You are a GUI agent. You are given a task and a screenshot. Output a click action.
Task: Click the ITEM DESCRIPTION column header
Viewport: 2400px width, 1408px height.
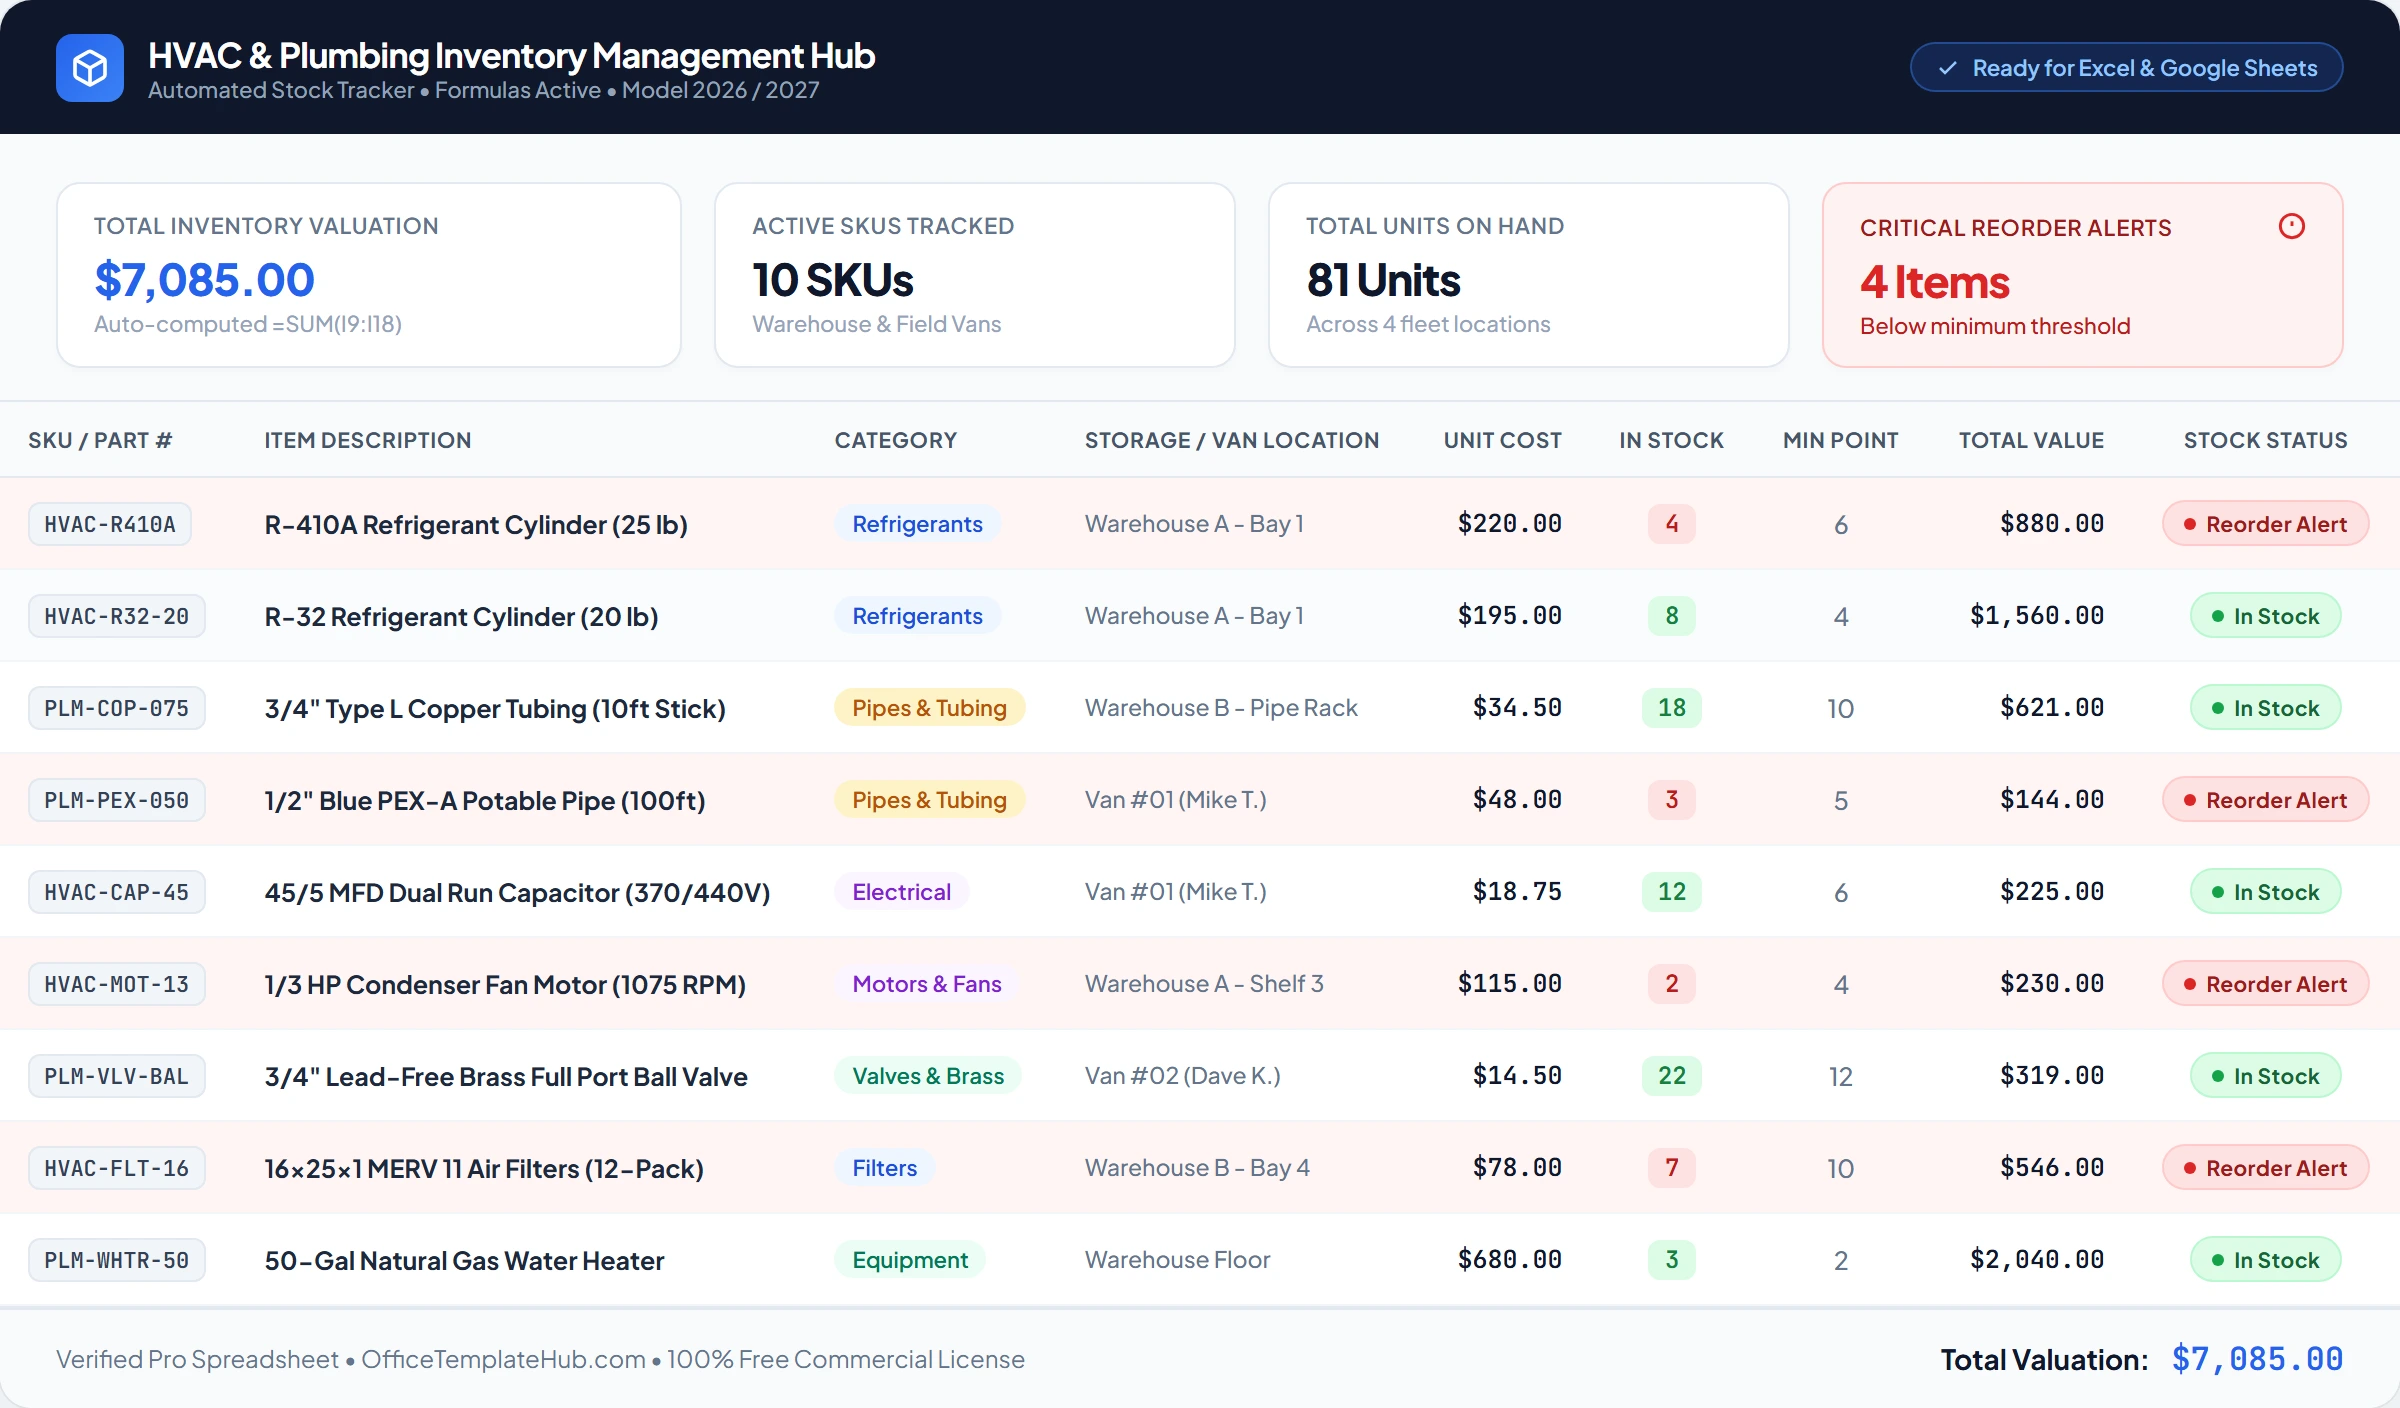367,440
